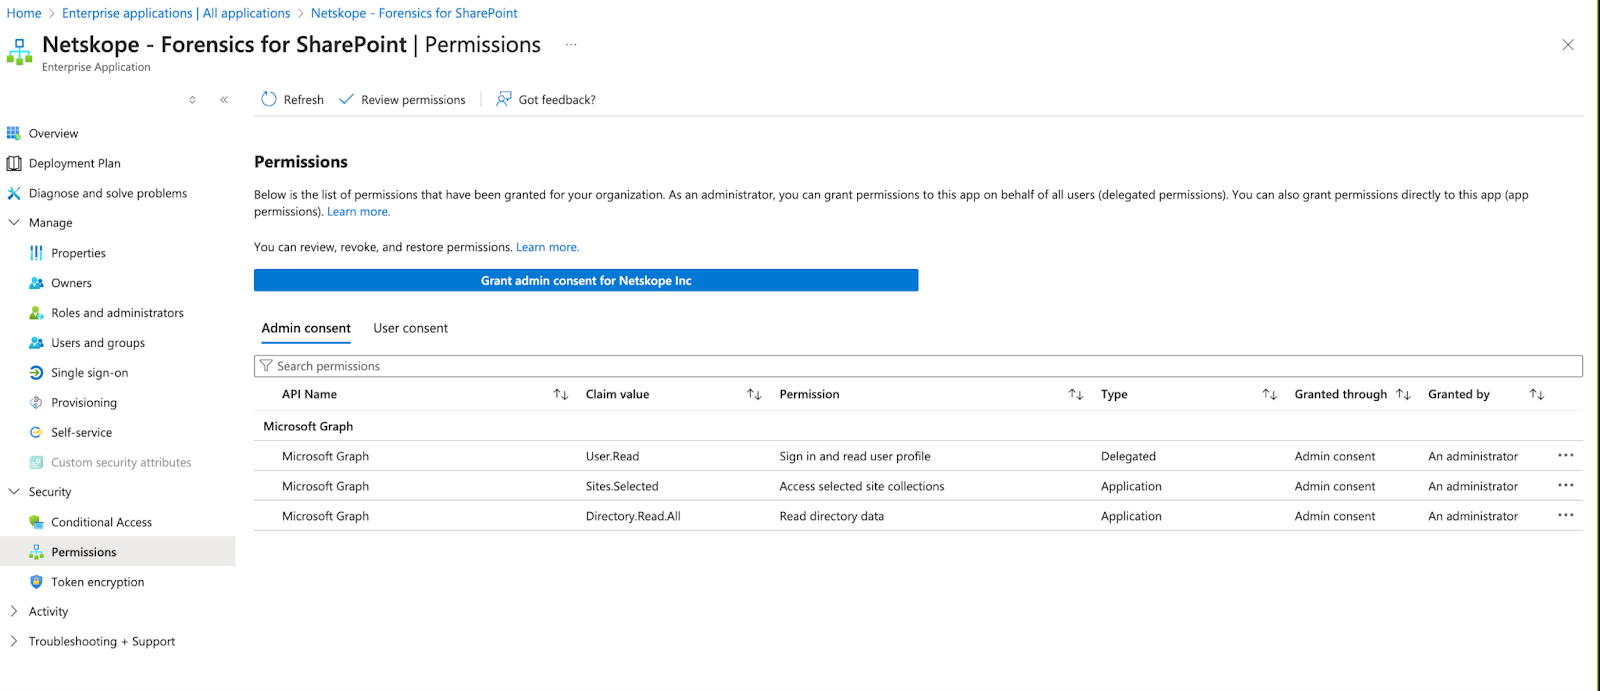Viewport: 1600px width, 691px height.
Task: Collapse the sidebar with double chevron icon
Action: 224,100
